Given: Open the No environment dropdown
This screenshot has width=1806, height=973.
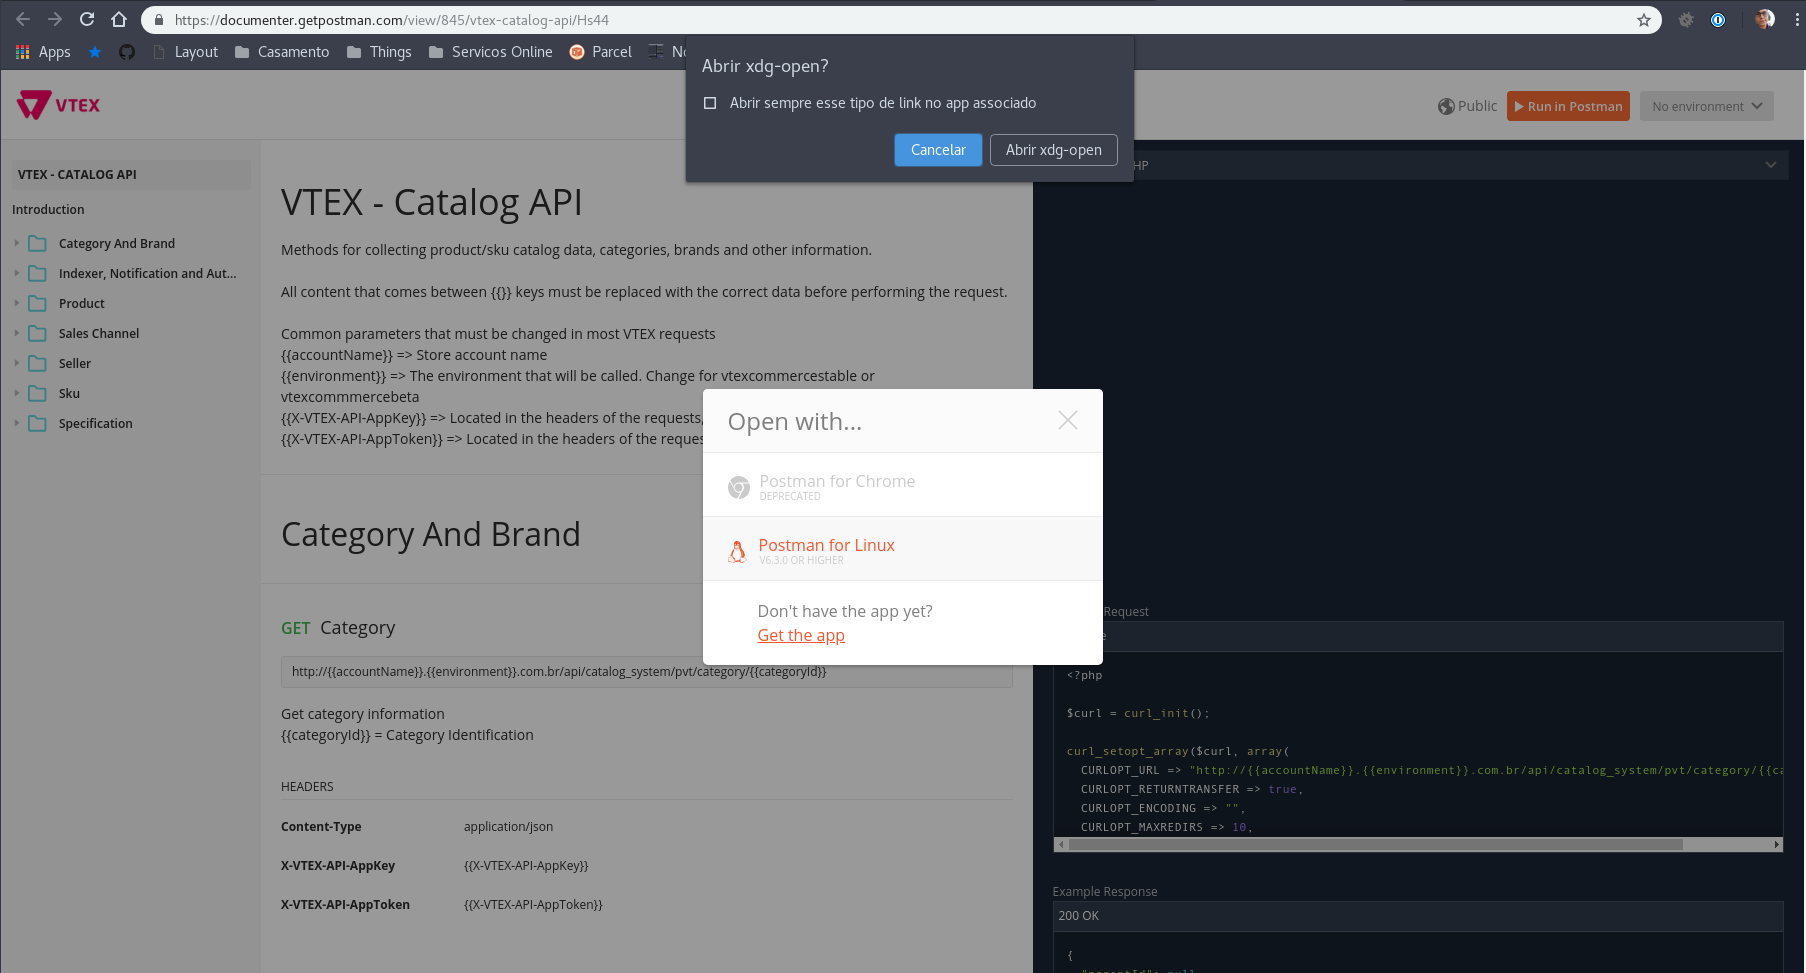Looking at the screenshot, I should click(1707, 106).
